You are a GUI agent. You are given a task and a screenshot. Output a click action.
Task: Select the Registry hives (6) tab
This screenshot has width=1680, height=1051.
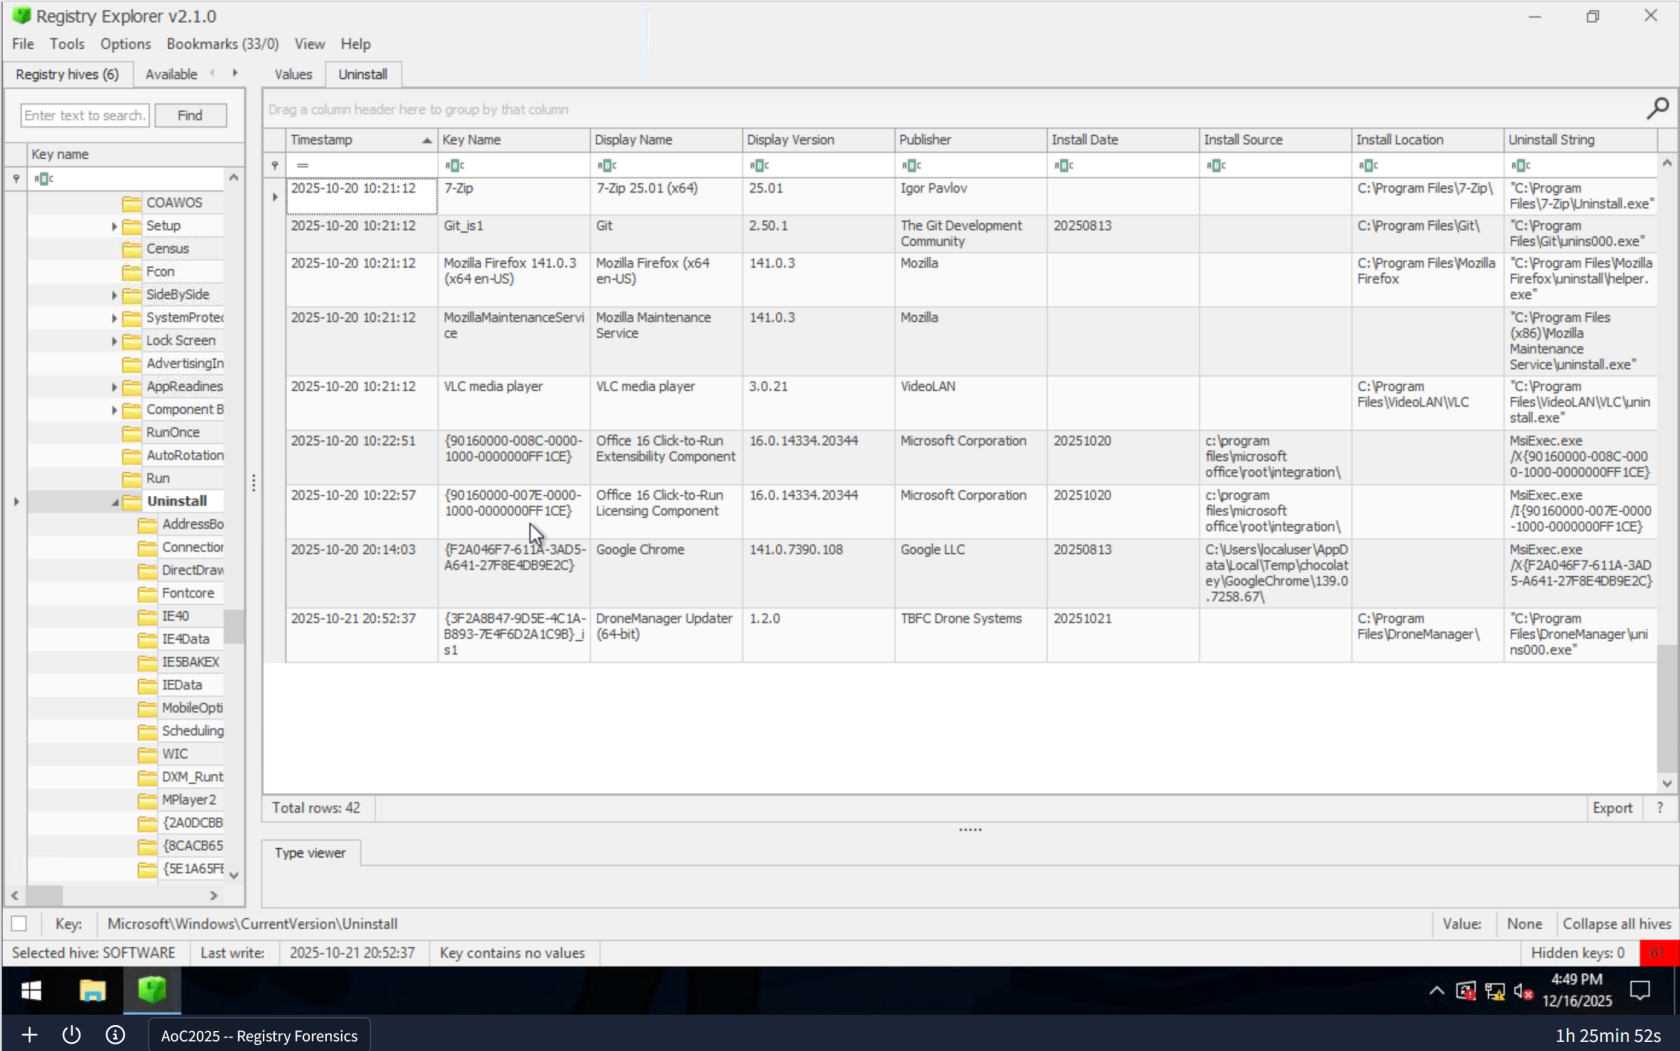click(67, 74)
